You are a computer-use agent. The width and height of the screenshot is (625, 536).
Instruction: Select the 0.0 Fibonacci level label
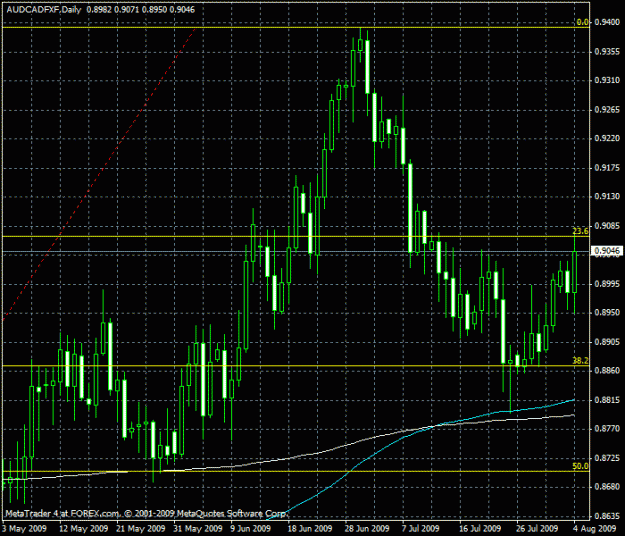[x=582, y=22]
